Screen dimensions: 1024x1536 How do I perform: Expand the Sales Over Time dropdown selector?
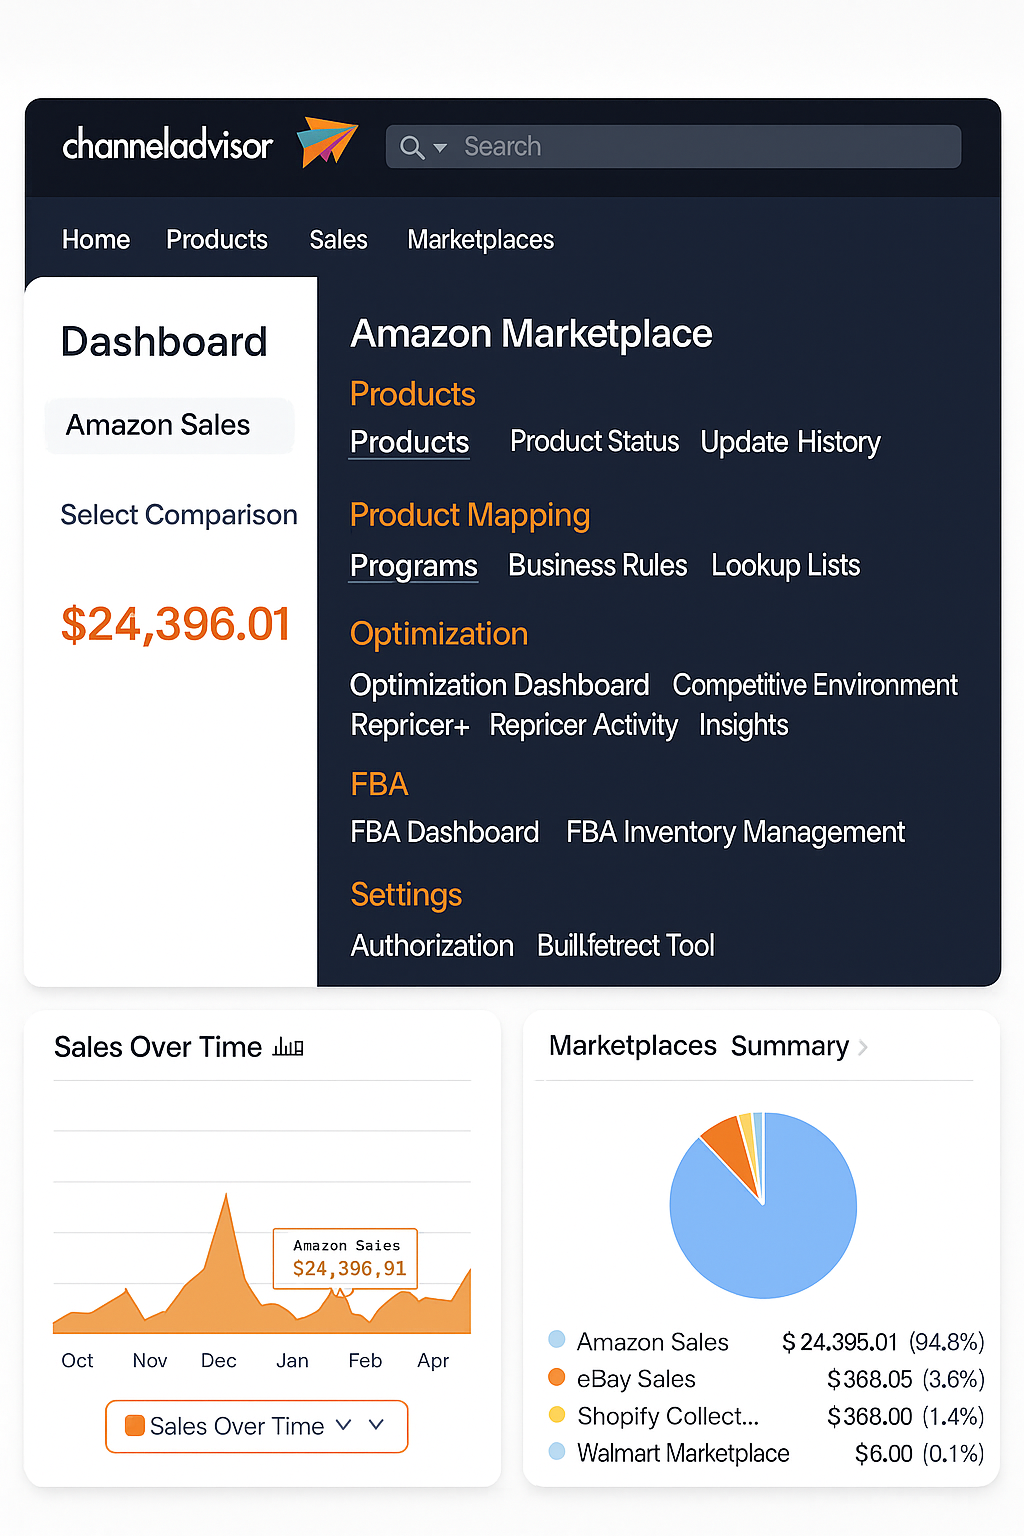tap(376, 1424)
